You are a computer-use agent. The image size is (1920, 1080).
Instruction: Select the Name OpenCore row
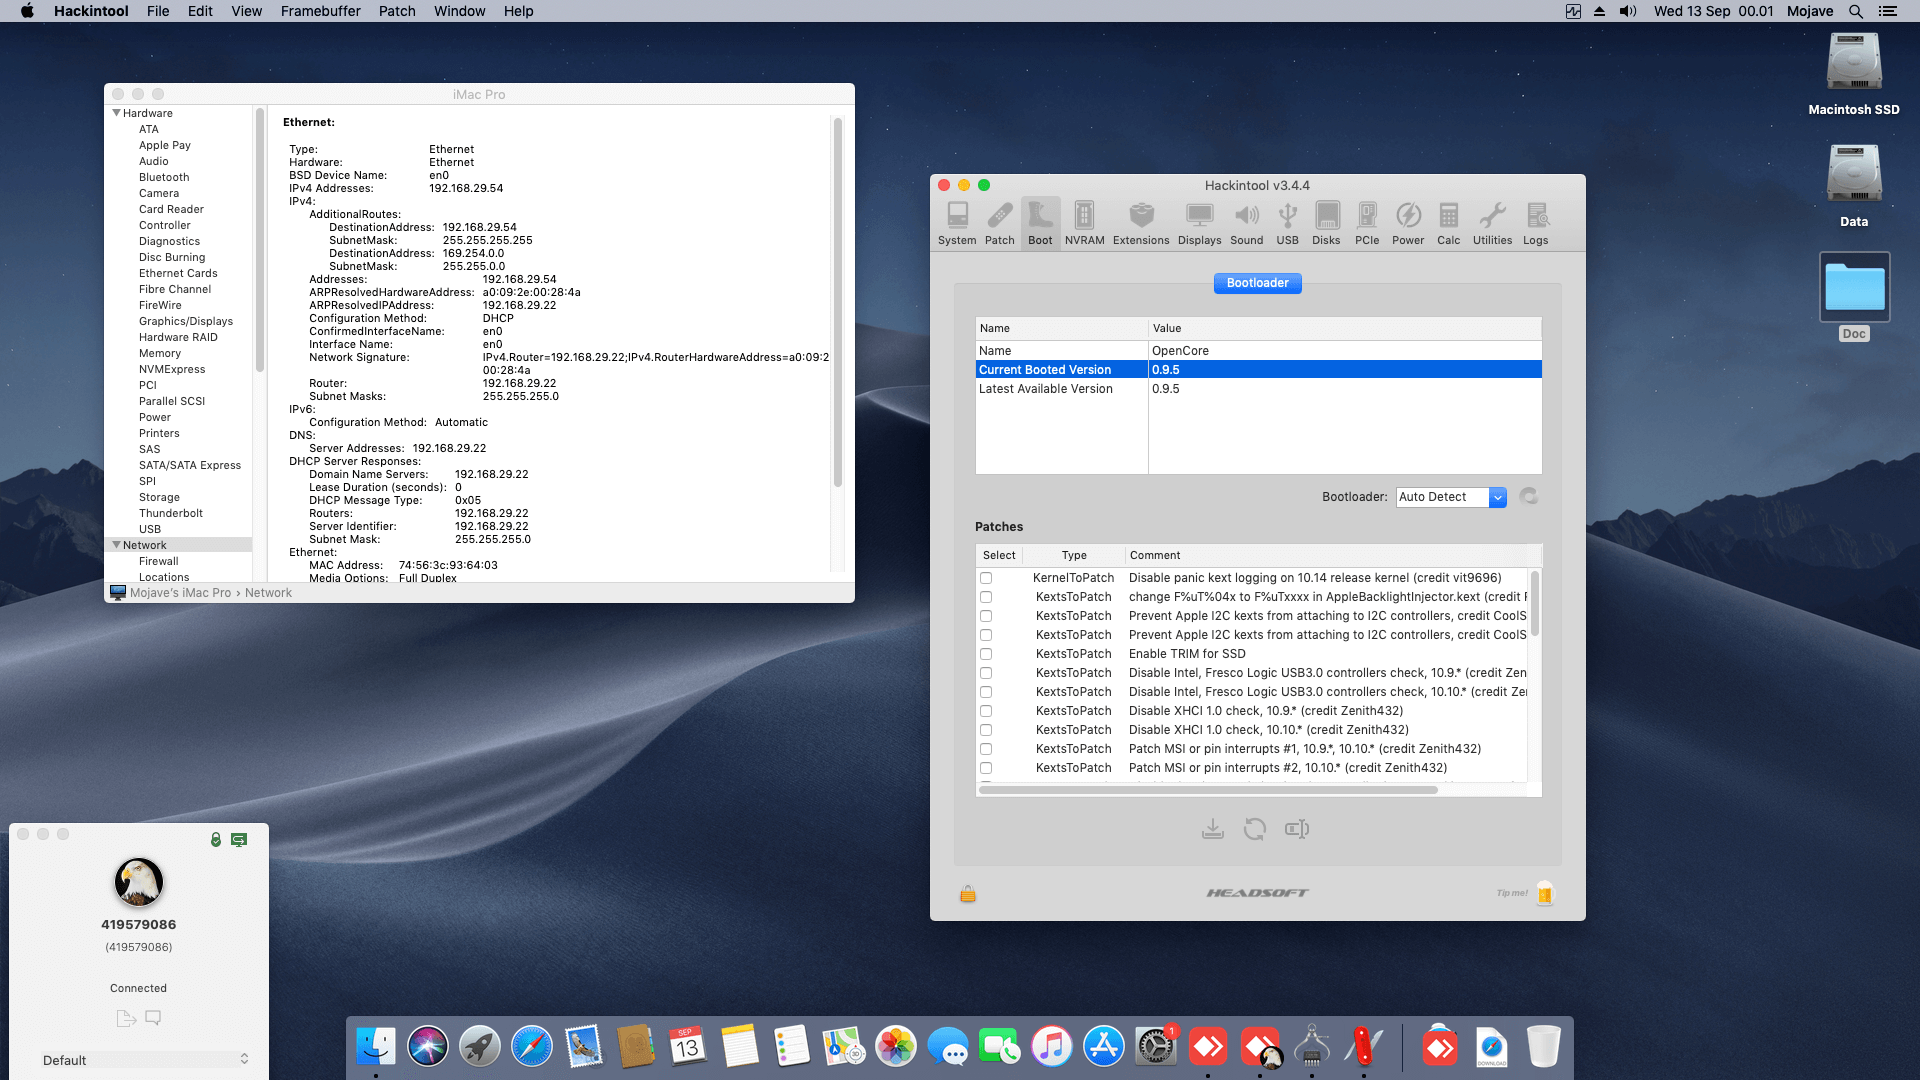coord(1258,351)
